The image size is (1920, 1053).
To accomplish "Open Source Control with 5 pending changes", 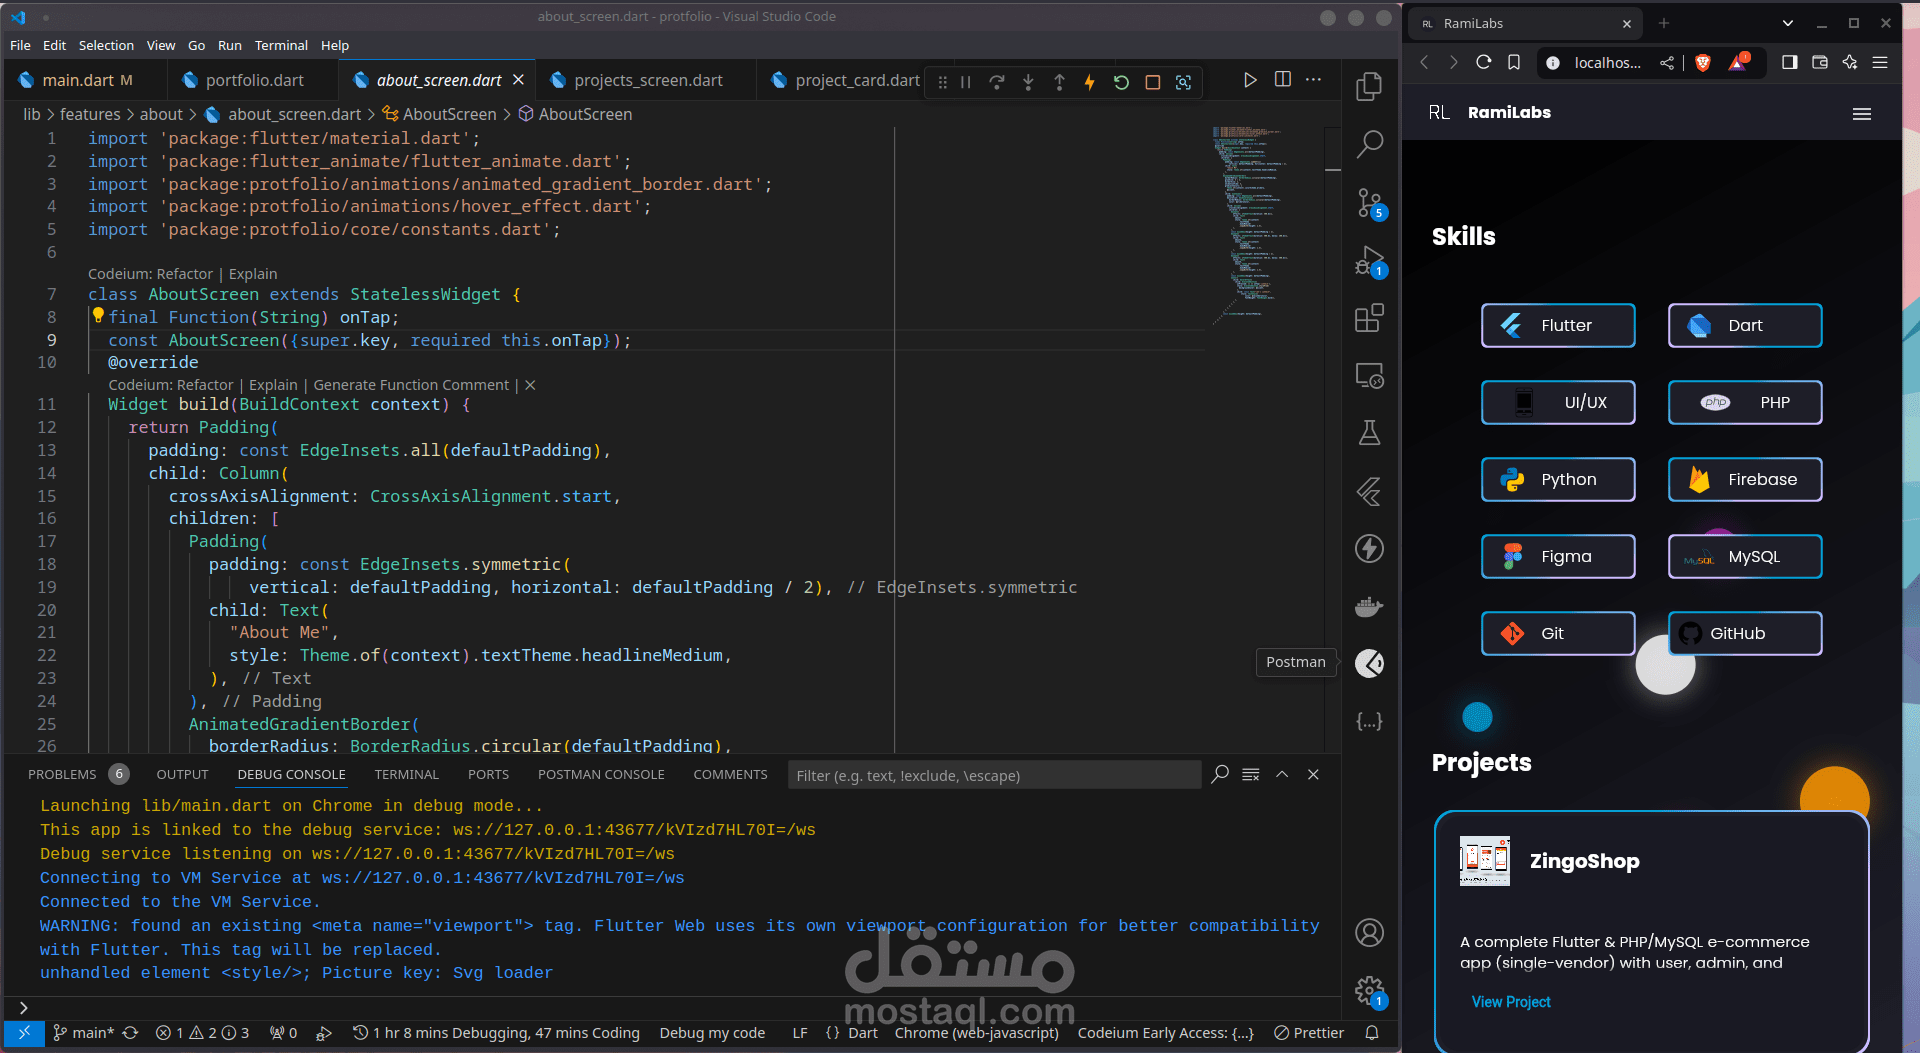I will pos(1369,203).
